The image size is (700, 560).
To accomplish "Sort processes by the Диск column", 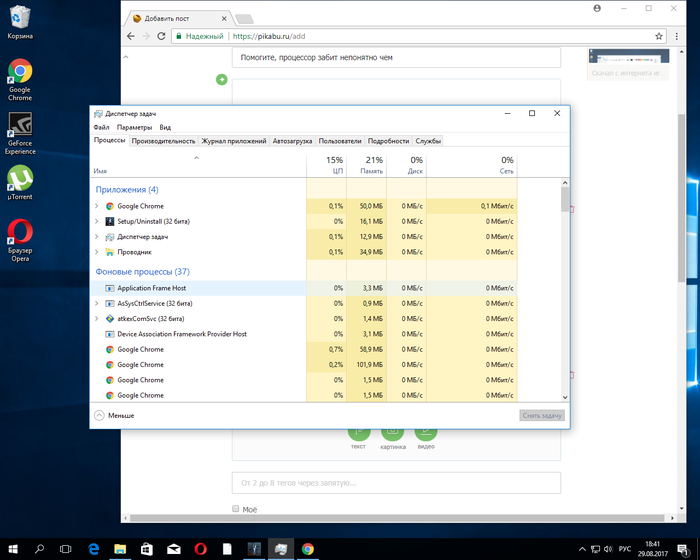I will point(407,165).
